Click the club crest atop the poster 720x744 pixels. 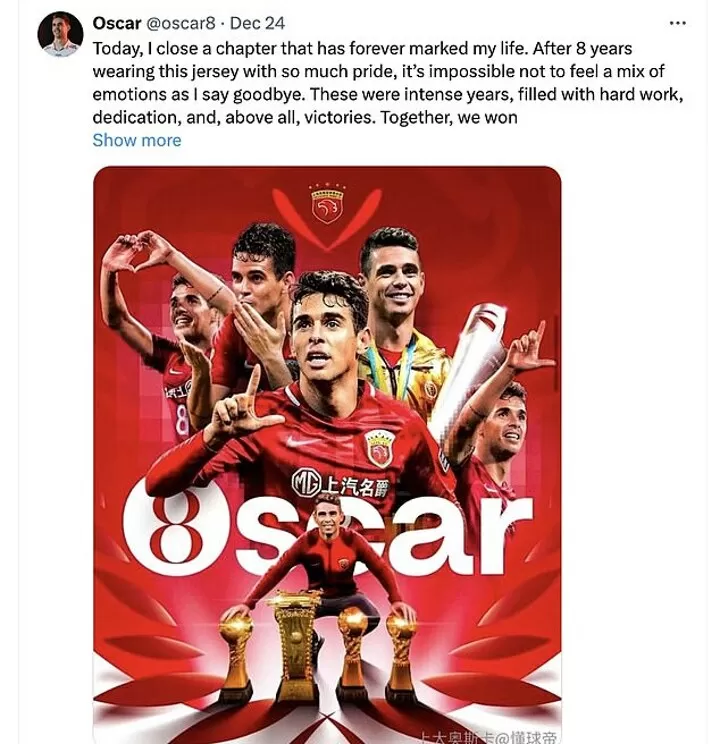(327, 205)
